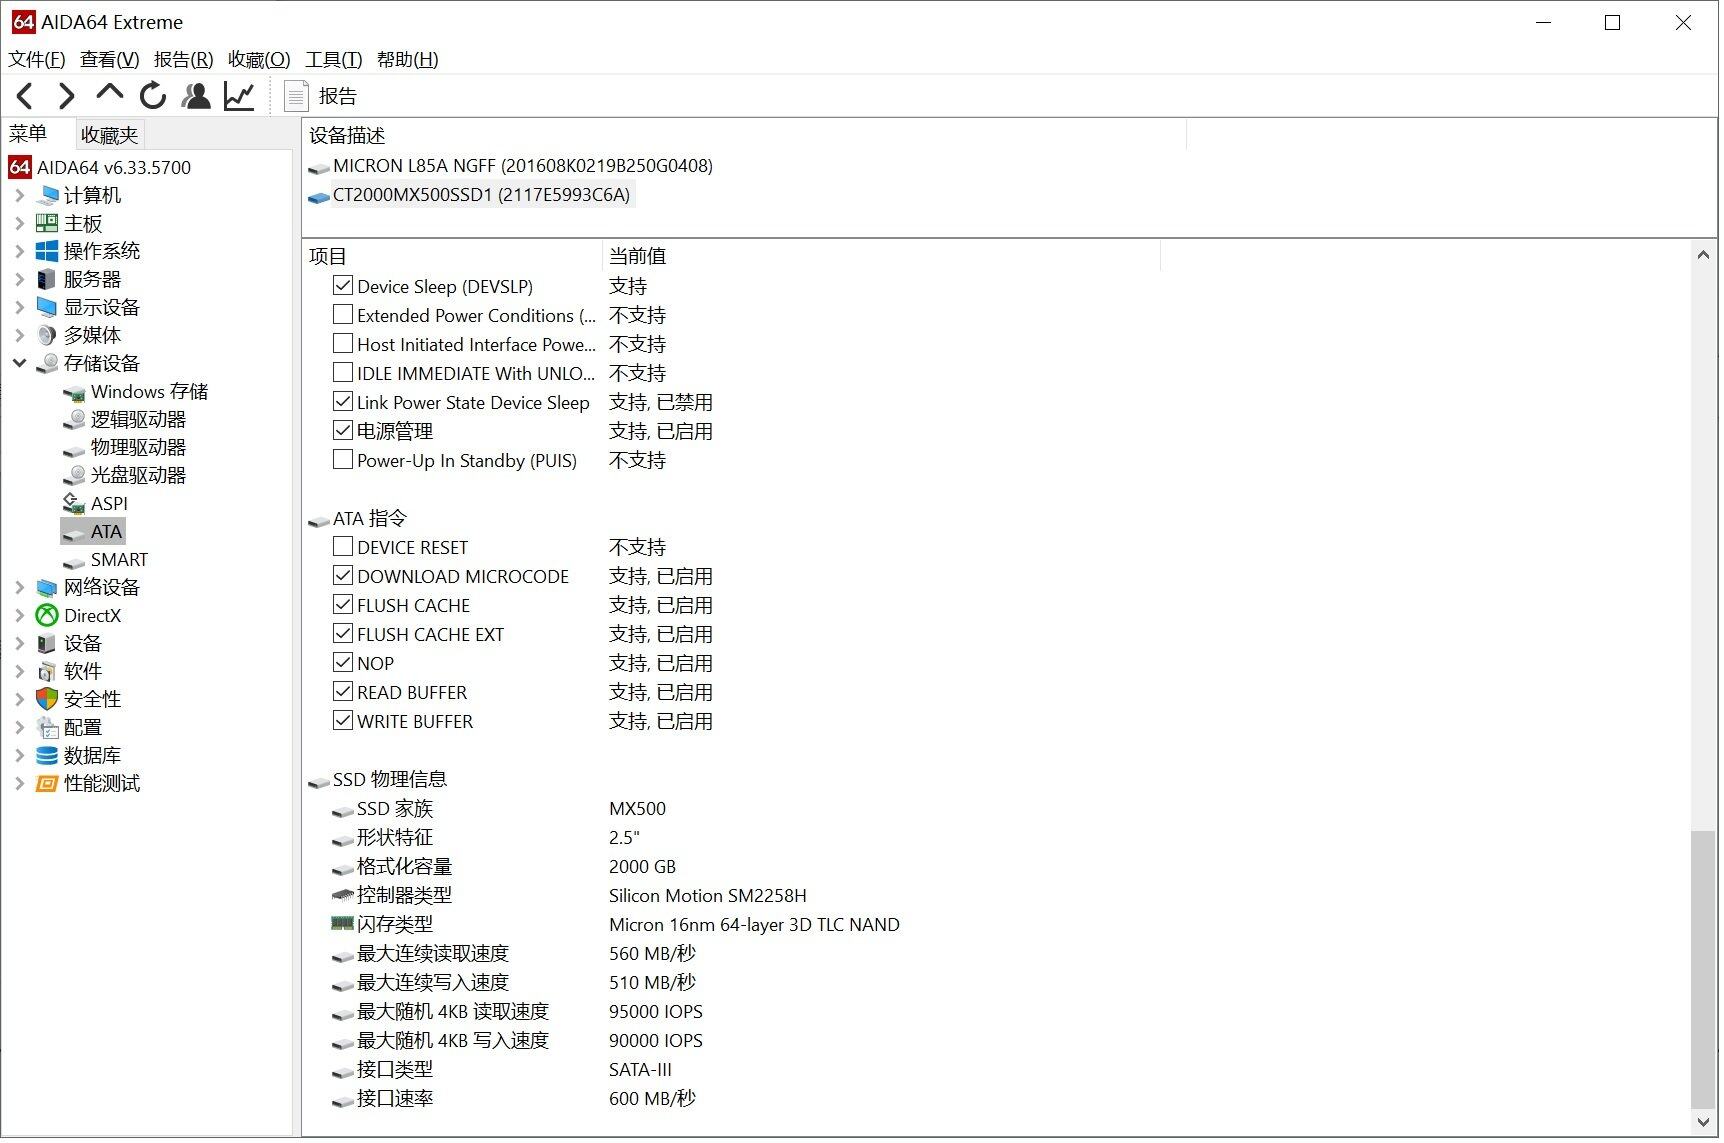The image size is (1724, 1143).
Task: Expand the 计算机 tree node
Action: pos(19,195)
